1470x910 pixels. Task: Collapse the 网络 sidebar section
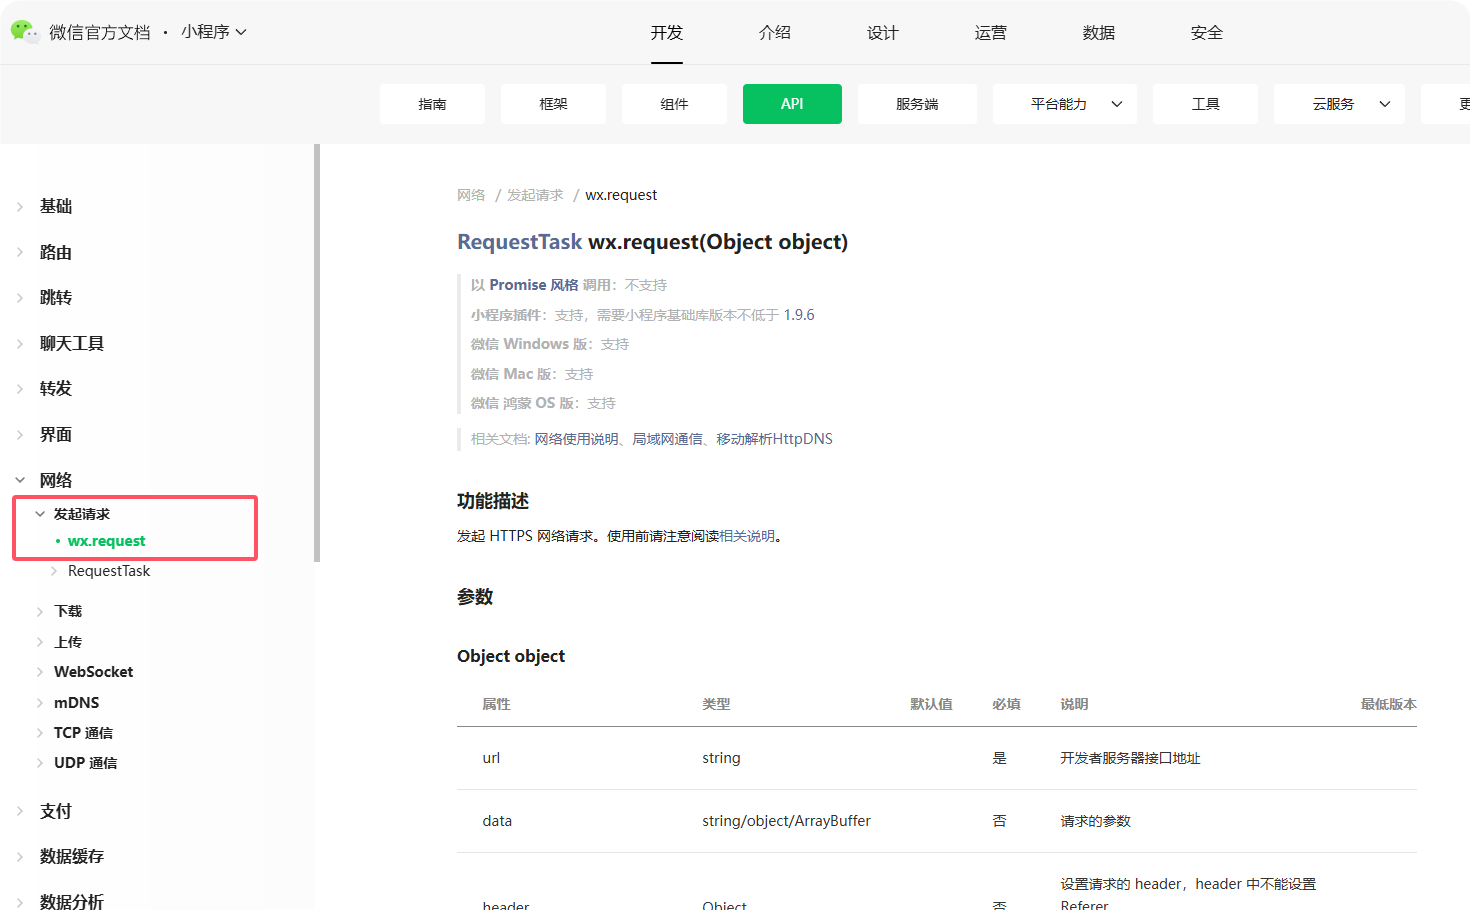(56, 480)
